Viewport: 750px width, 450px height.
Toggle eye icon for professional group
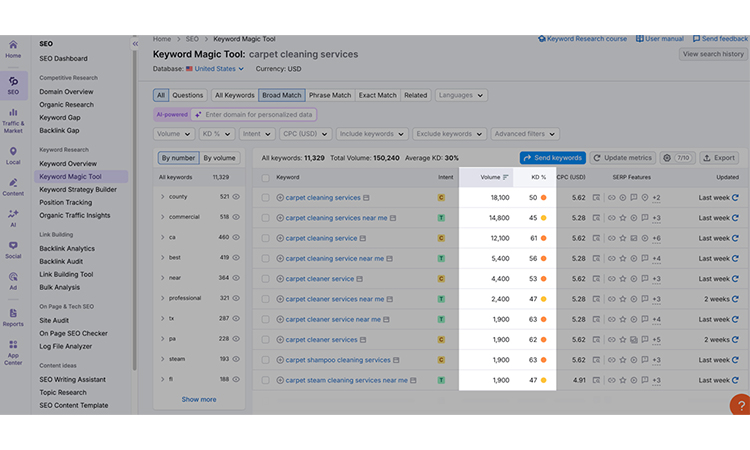(236, 298)
